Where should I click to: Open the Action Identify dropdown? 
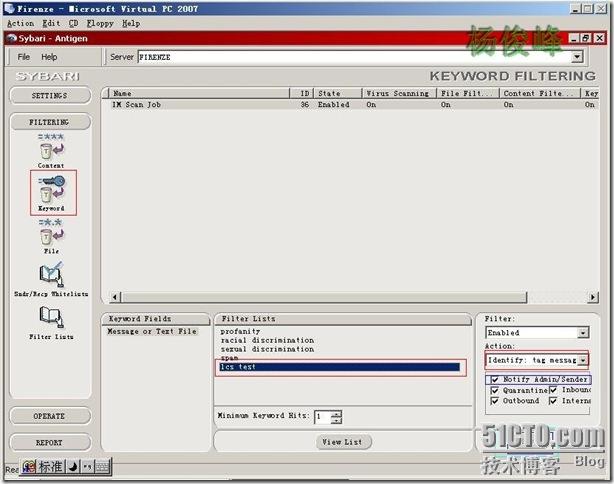pyautogui.click(x=583, y=360)
